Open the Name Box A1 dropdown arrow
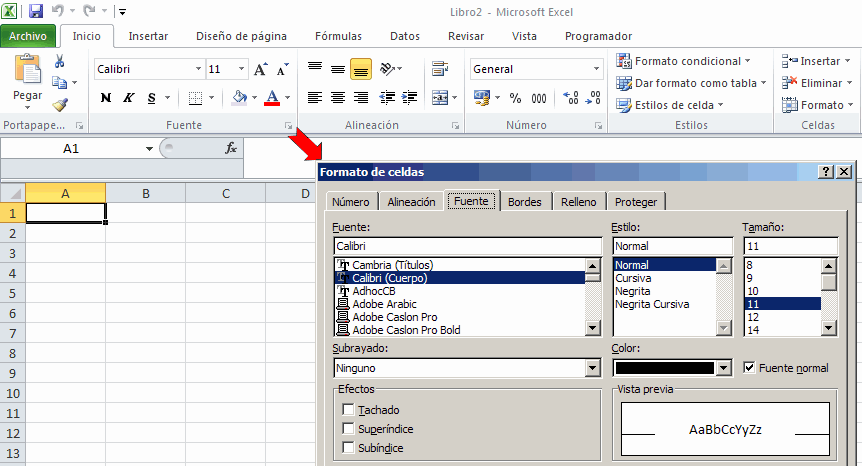The image size is (862, 466). coord(149,148)
